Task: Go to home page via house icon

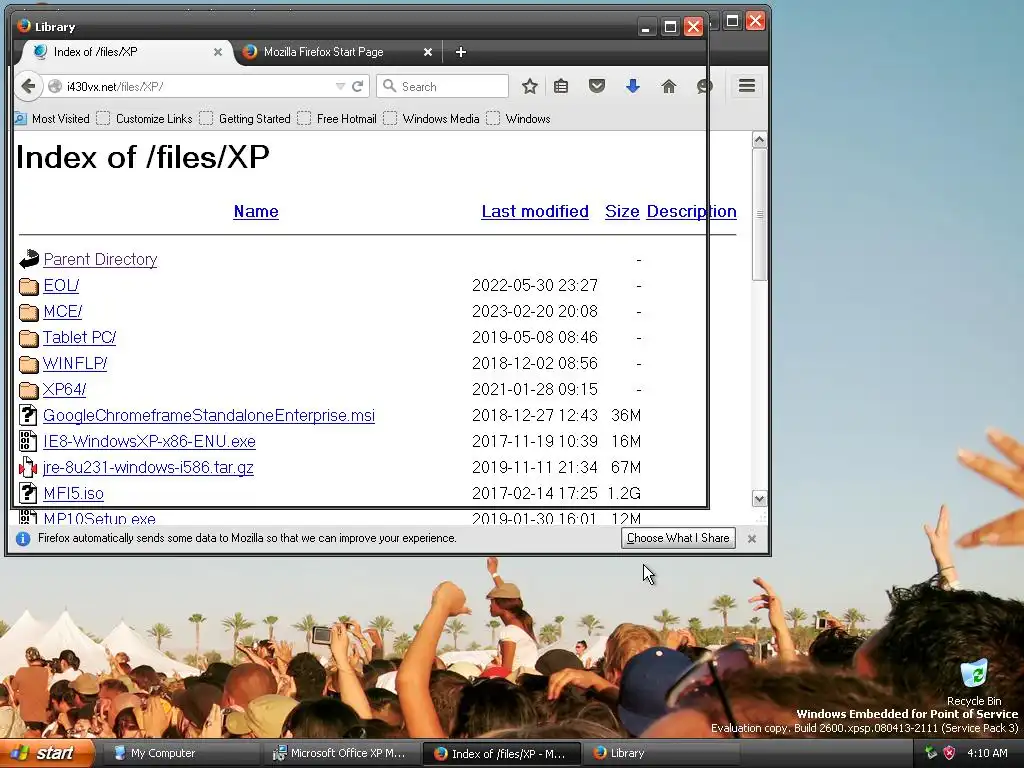Action: click(669, 86)
